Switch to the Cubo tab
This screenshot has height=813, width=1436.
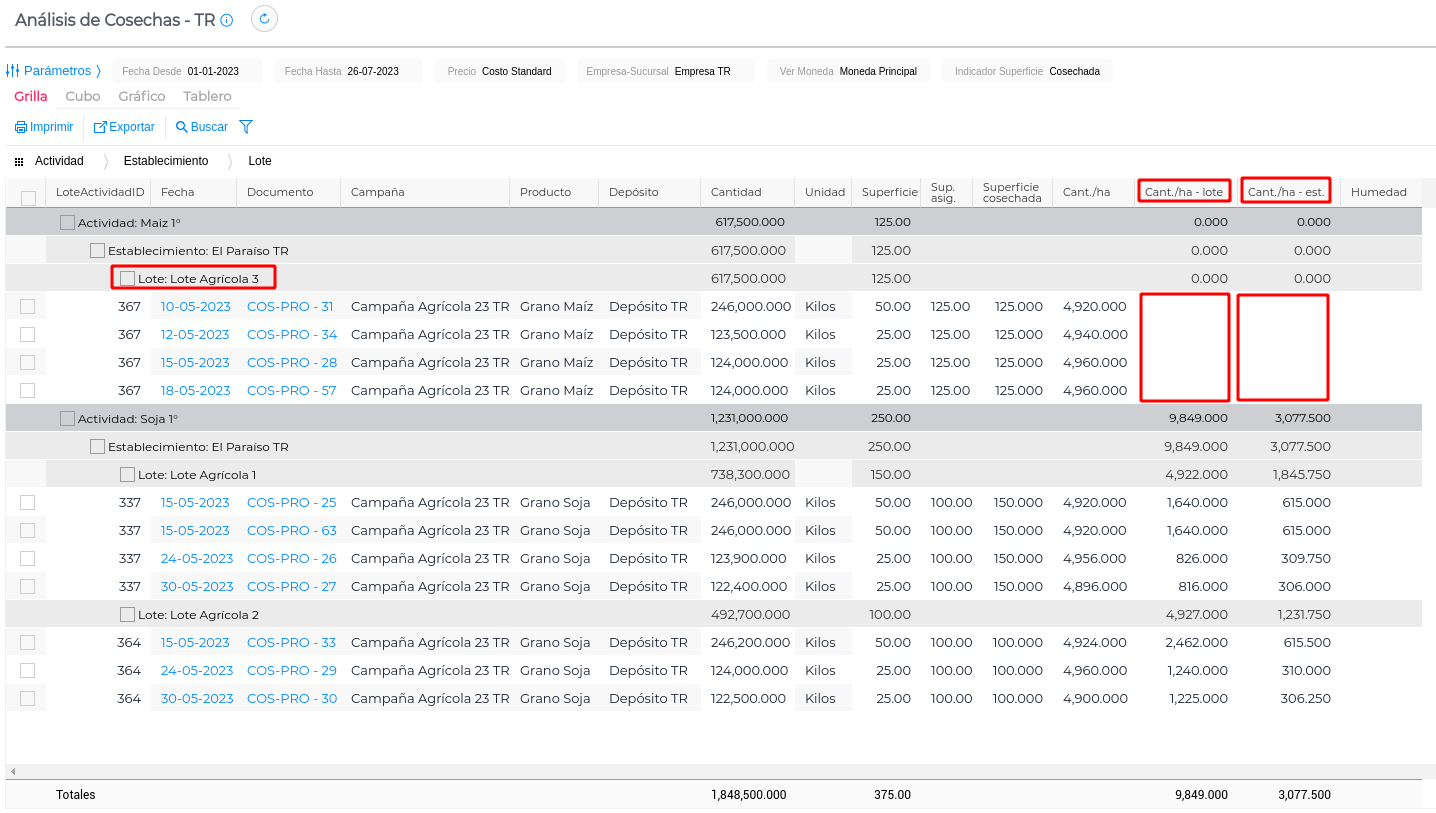(x=83, y=97)
